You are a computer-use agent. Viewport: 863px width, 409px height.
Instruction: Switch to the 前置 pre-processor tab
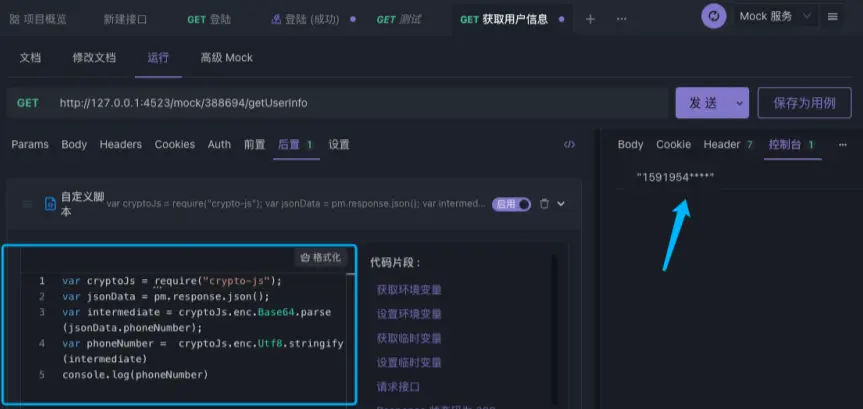pos(255,145)
